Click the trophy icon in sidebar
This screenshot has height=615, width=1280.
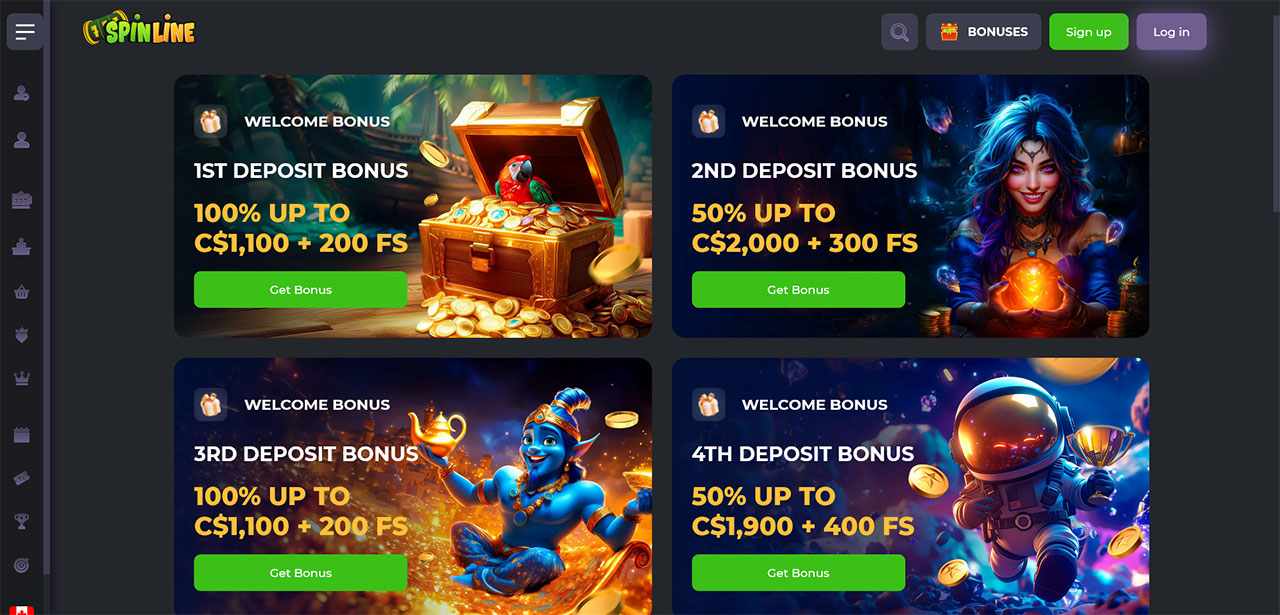(21, 521)
